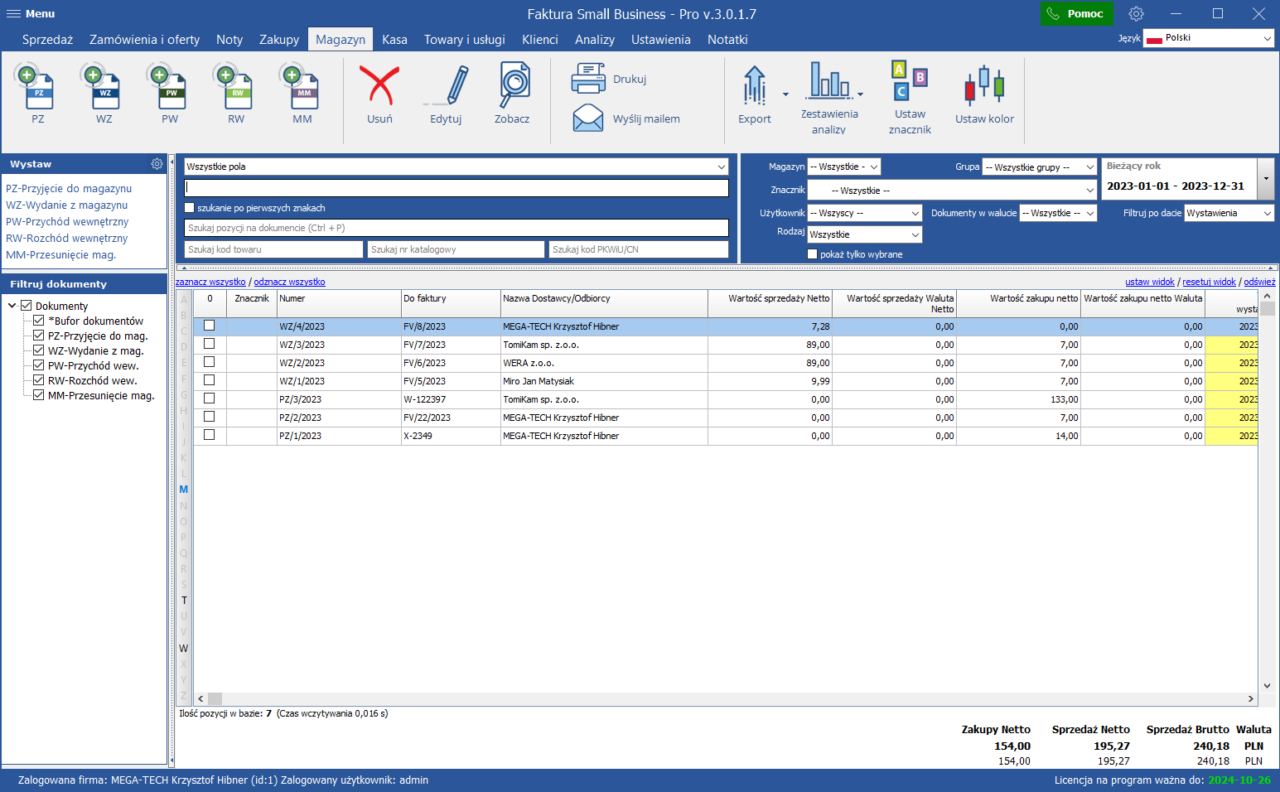Switch to the Sprzedaż tab
The image size is (1280, 792).
pos(47,40)
